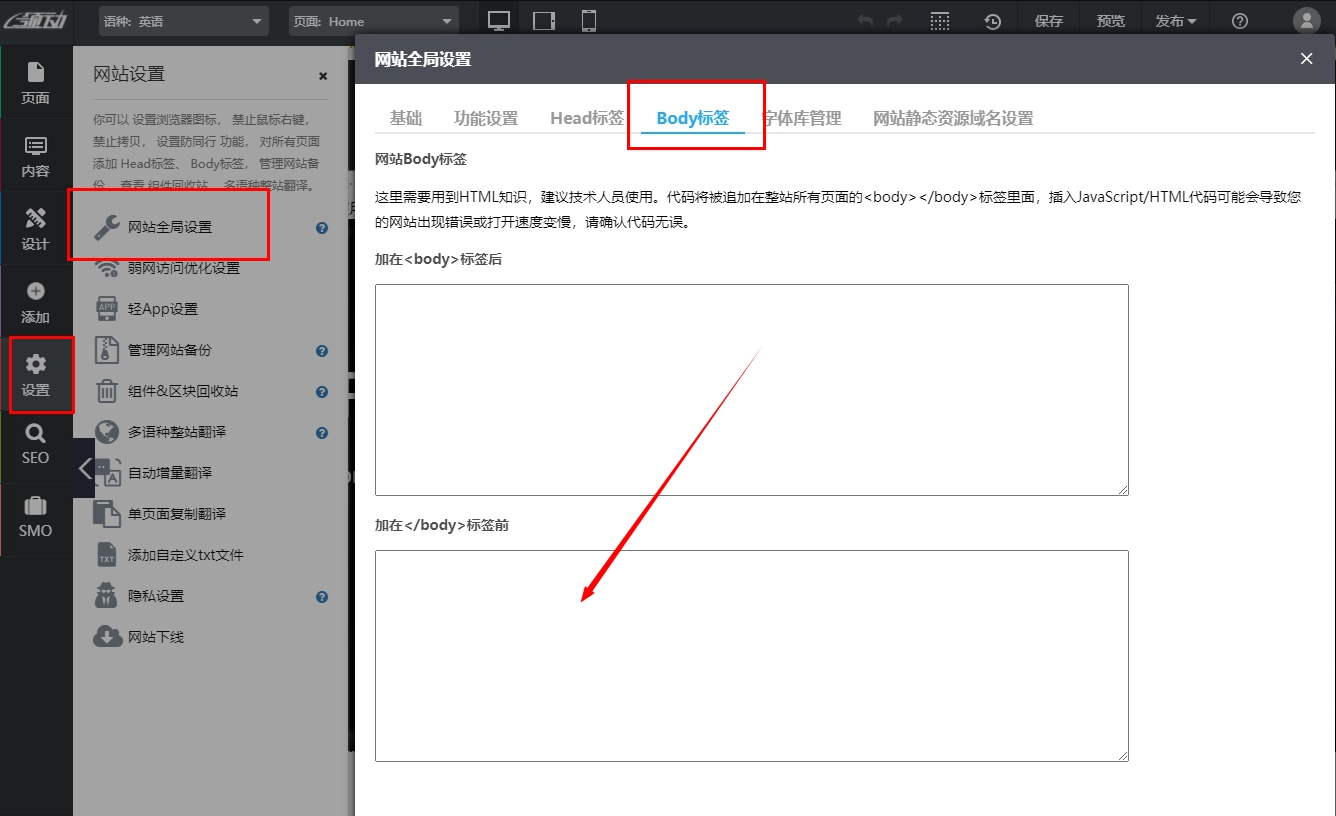Viewport: 1336px width, 816px height.
Task: Open the user account avatar
Action: pyautogui.click(x=1306, y=21)
